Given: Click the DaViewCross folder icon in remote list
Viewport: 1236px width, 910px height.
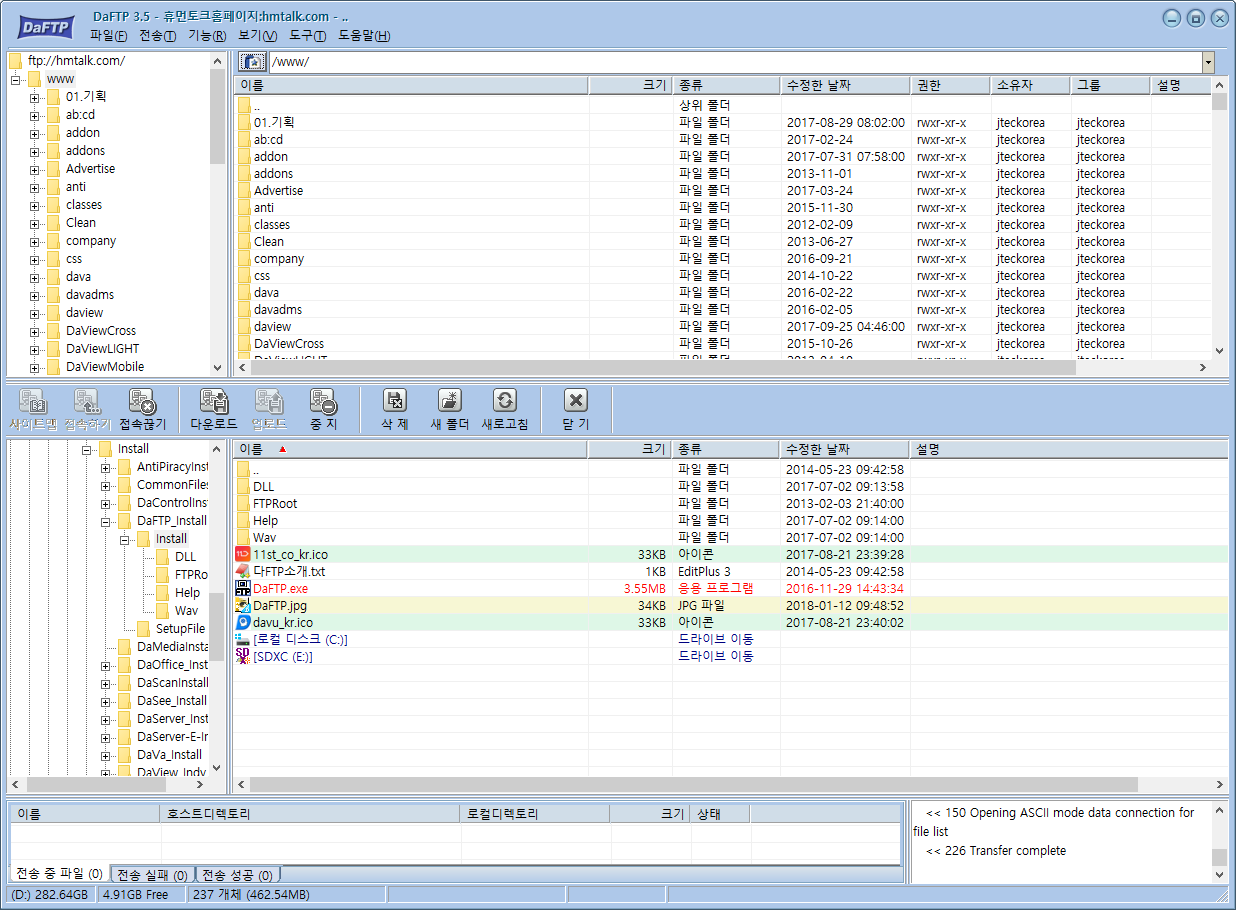Looking at the screenshot, I should pos(244,343).
